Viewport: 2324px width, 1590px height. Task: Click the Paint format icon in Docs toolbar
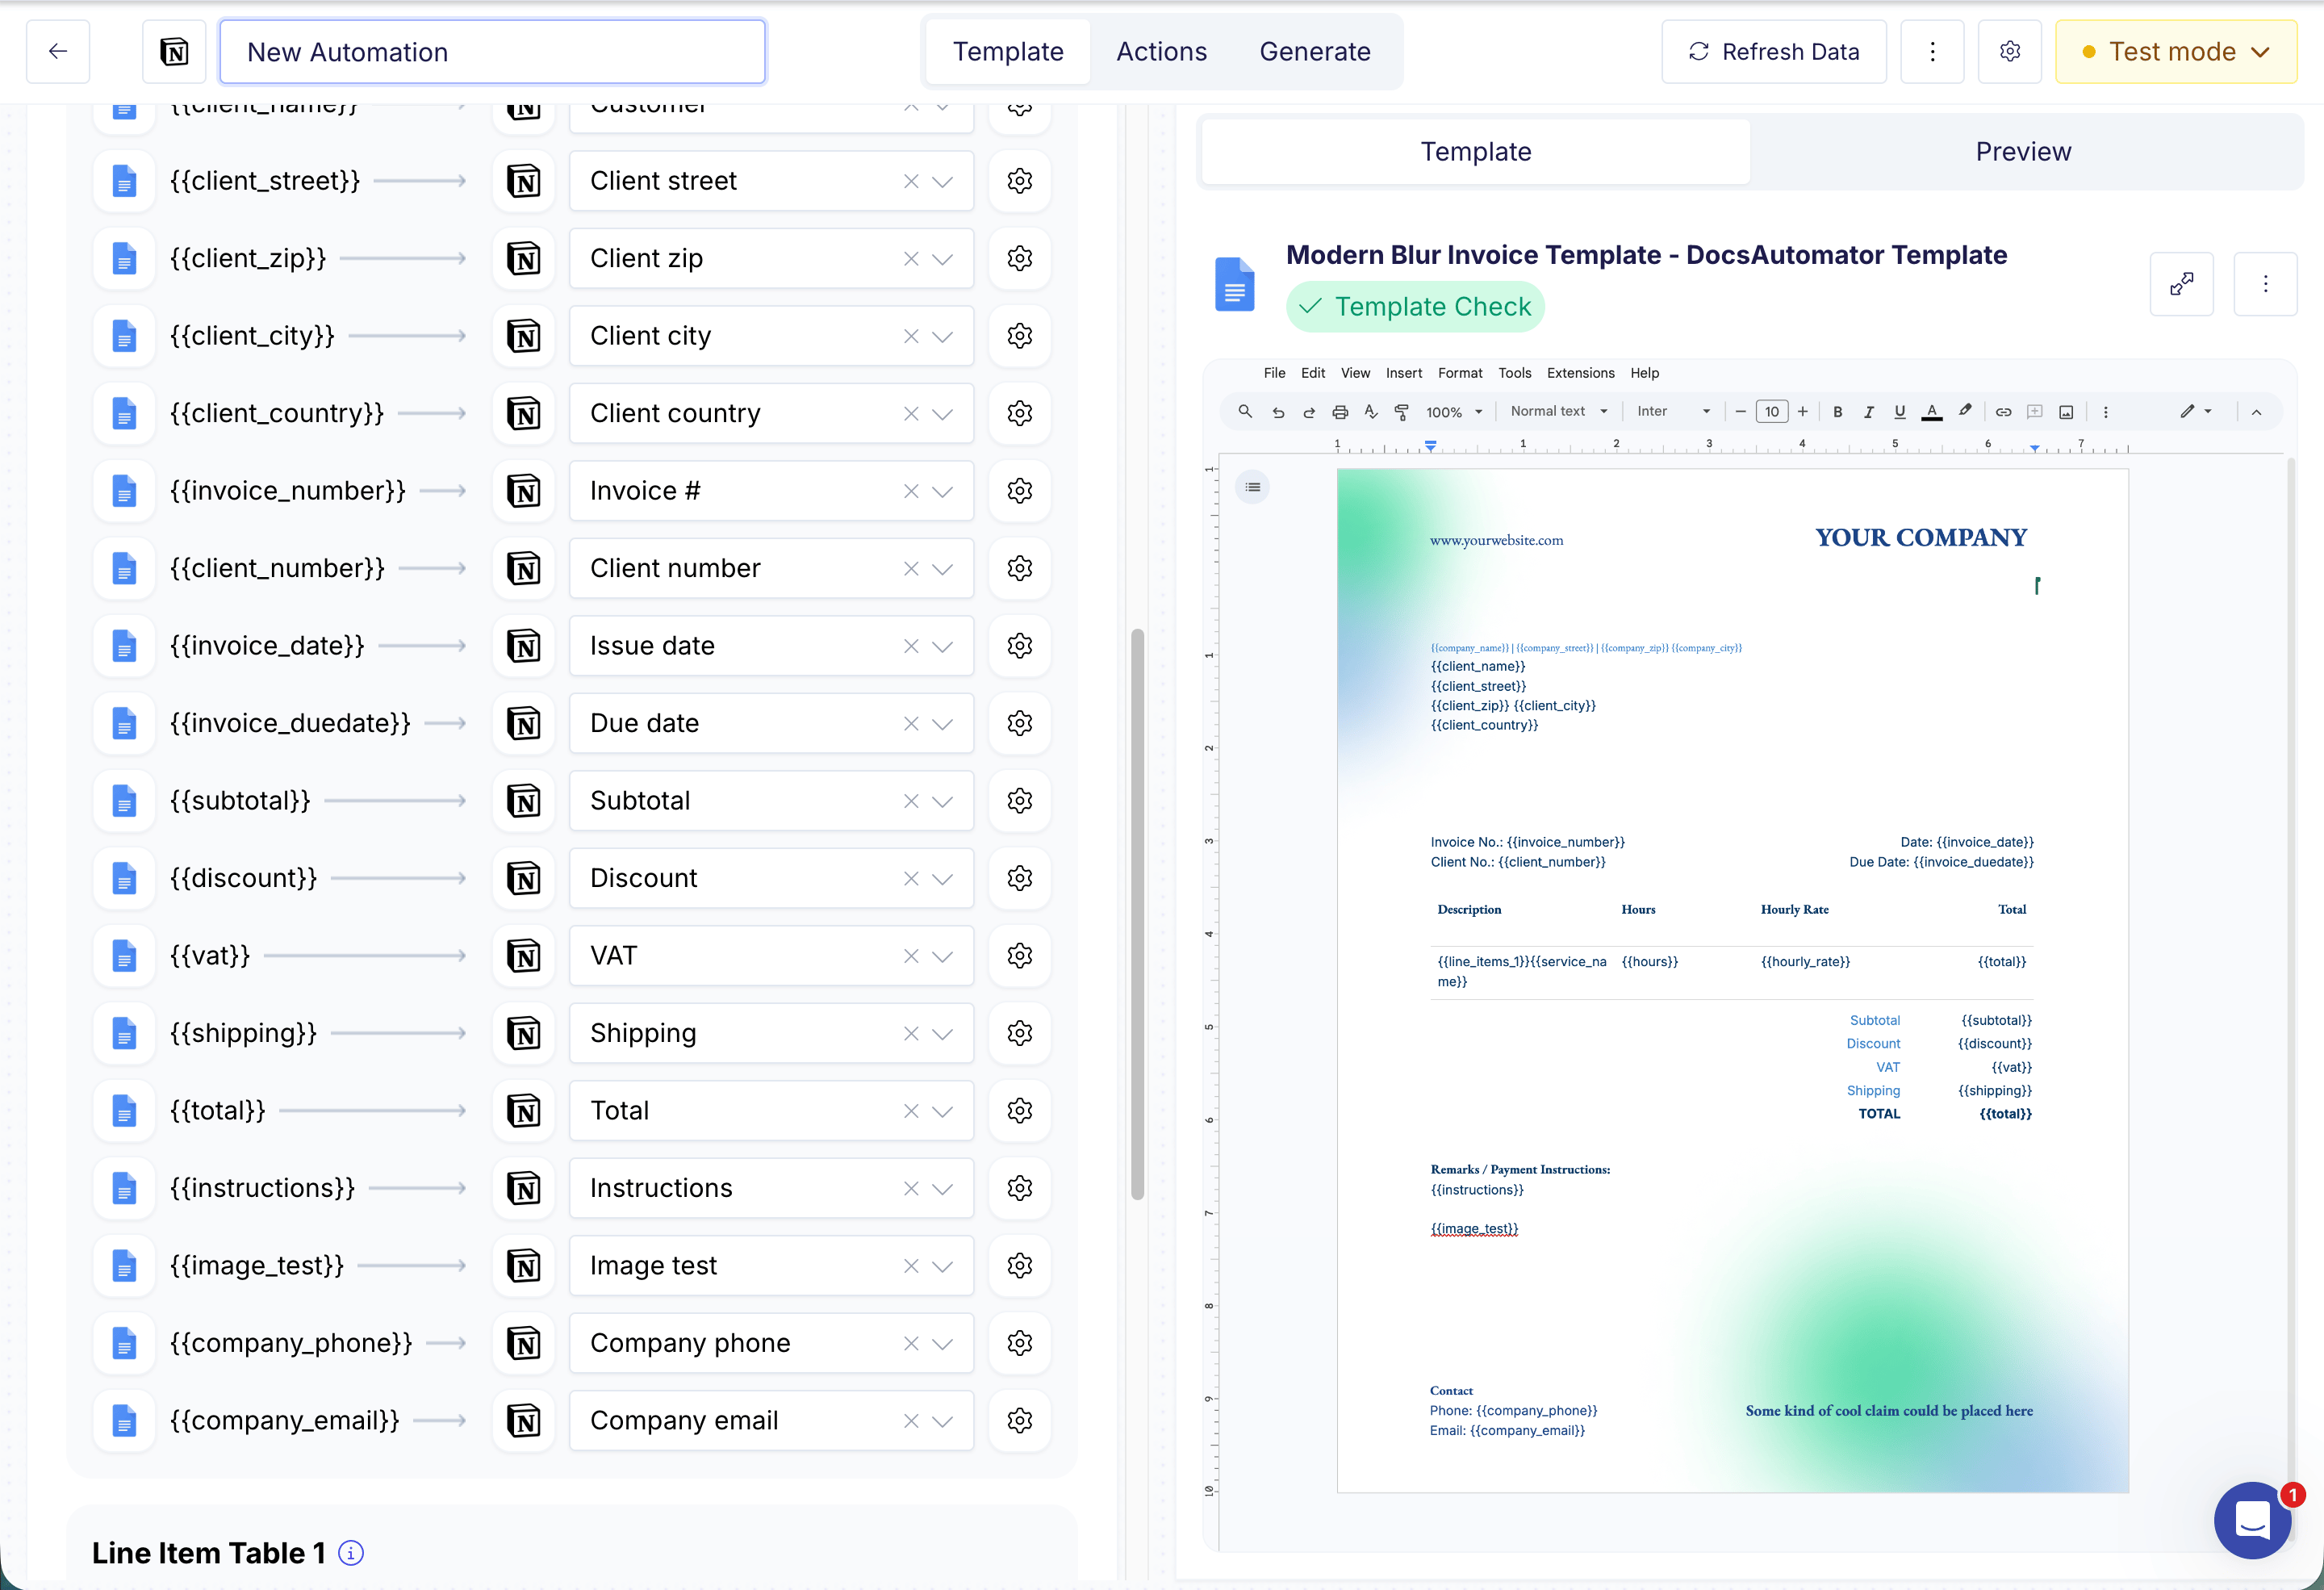coord(1402,412)
